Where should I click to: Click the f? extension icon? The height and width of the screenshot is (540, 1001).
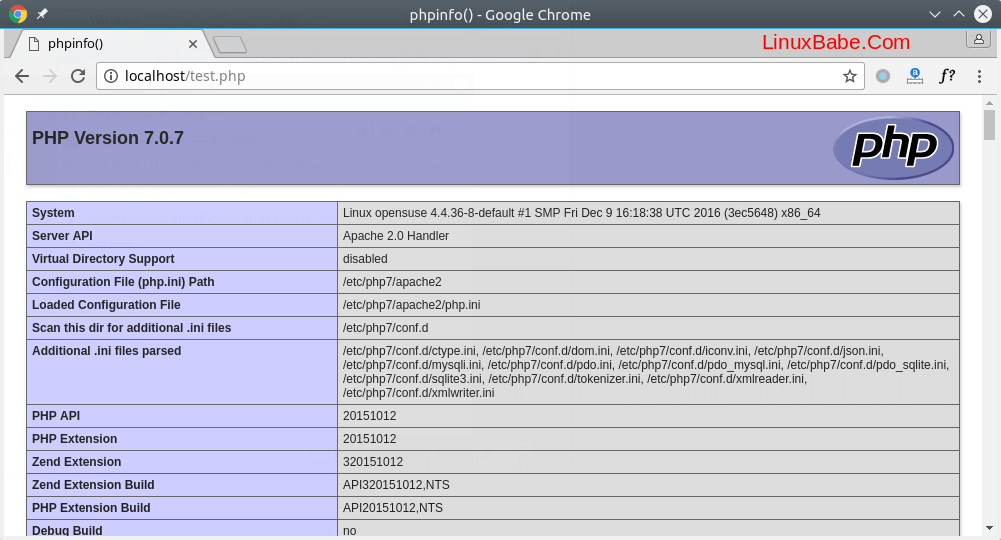pyautogui.click(x=946, y=76)
